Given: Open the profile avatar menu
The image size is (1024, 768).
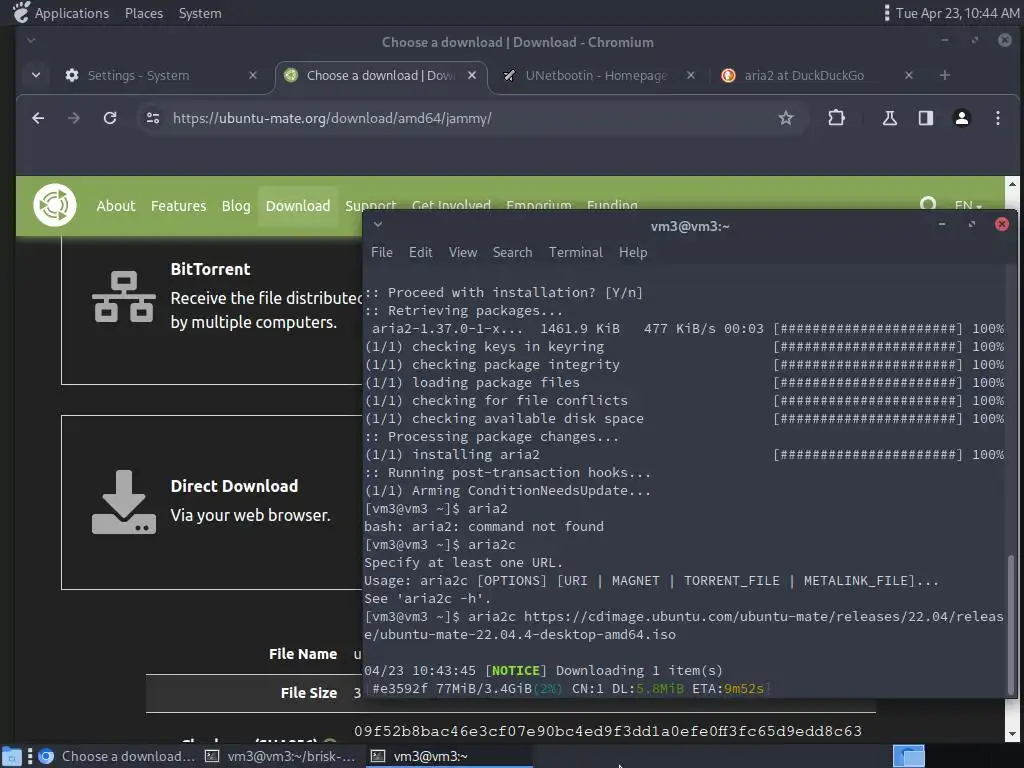Looking at the screenshot, I should [x=961, y=118].
